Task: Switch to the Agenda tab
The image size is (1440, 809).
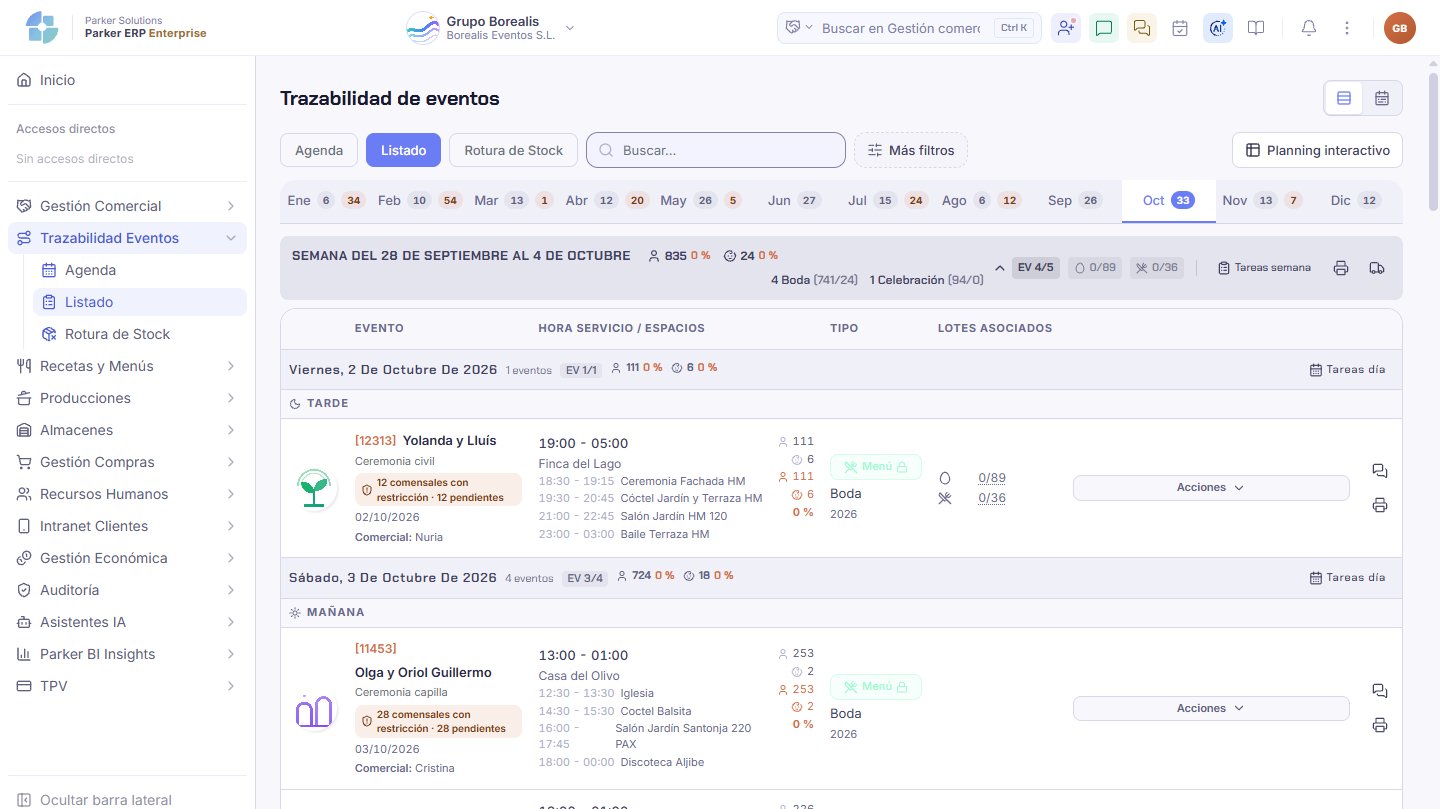Action: coord(319,150)
